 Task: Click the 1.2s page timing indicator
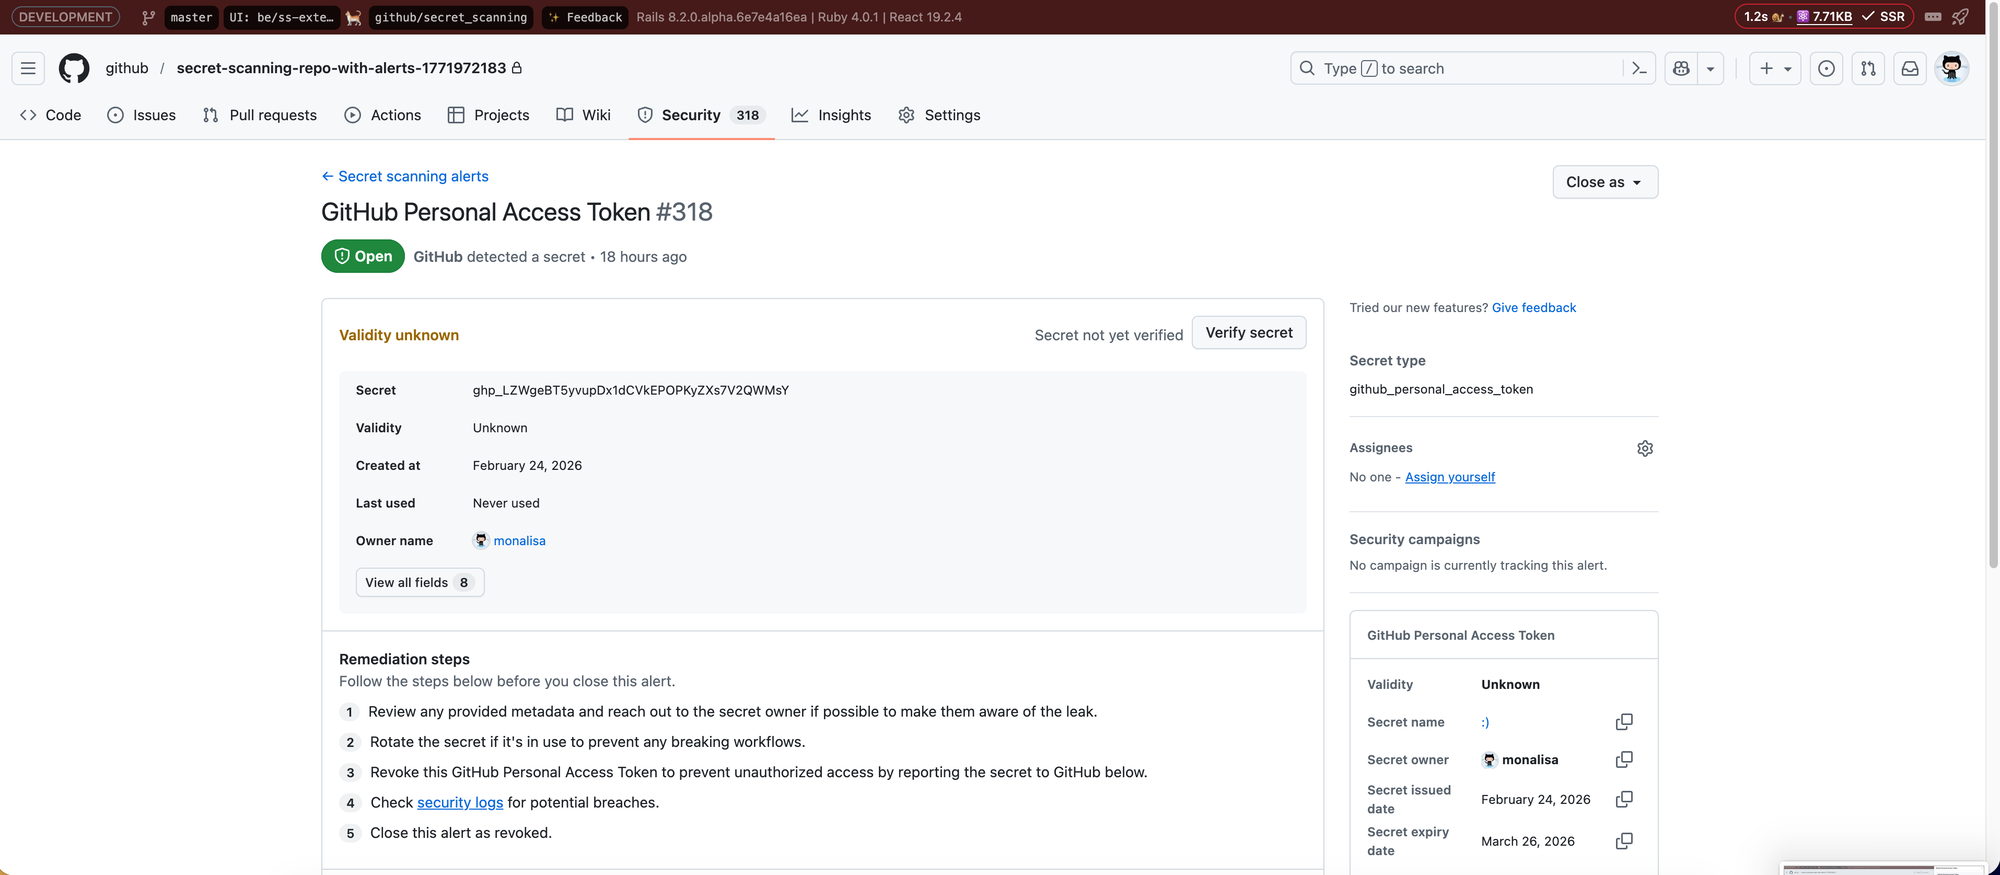tap(1764, 17)
